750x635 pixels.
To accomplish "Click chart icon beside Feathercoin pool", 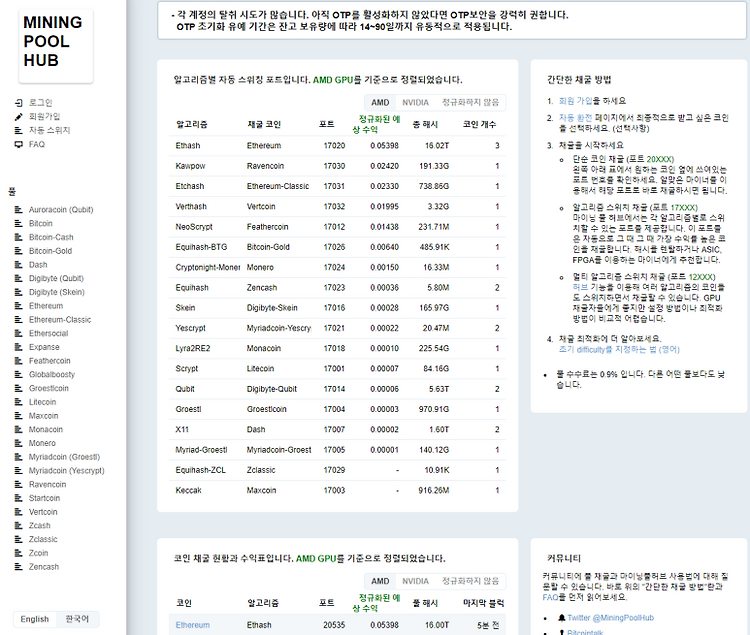I will click(19, 361).
